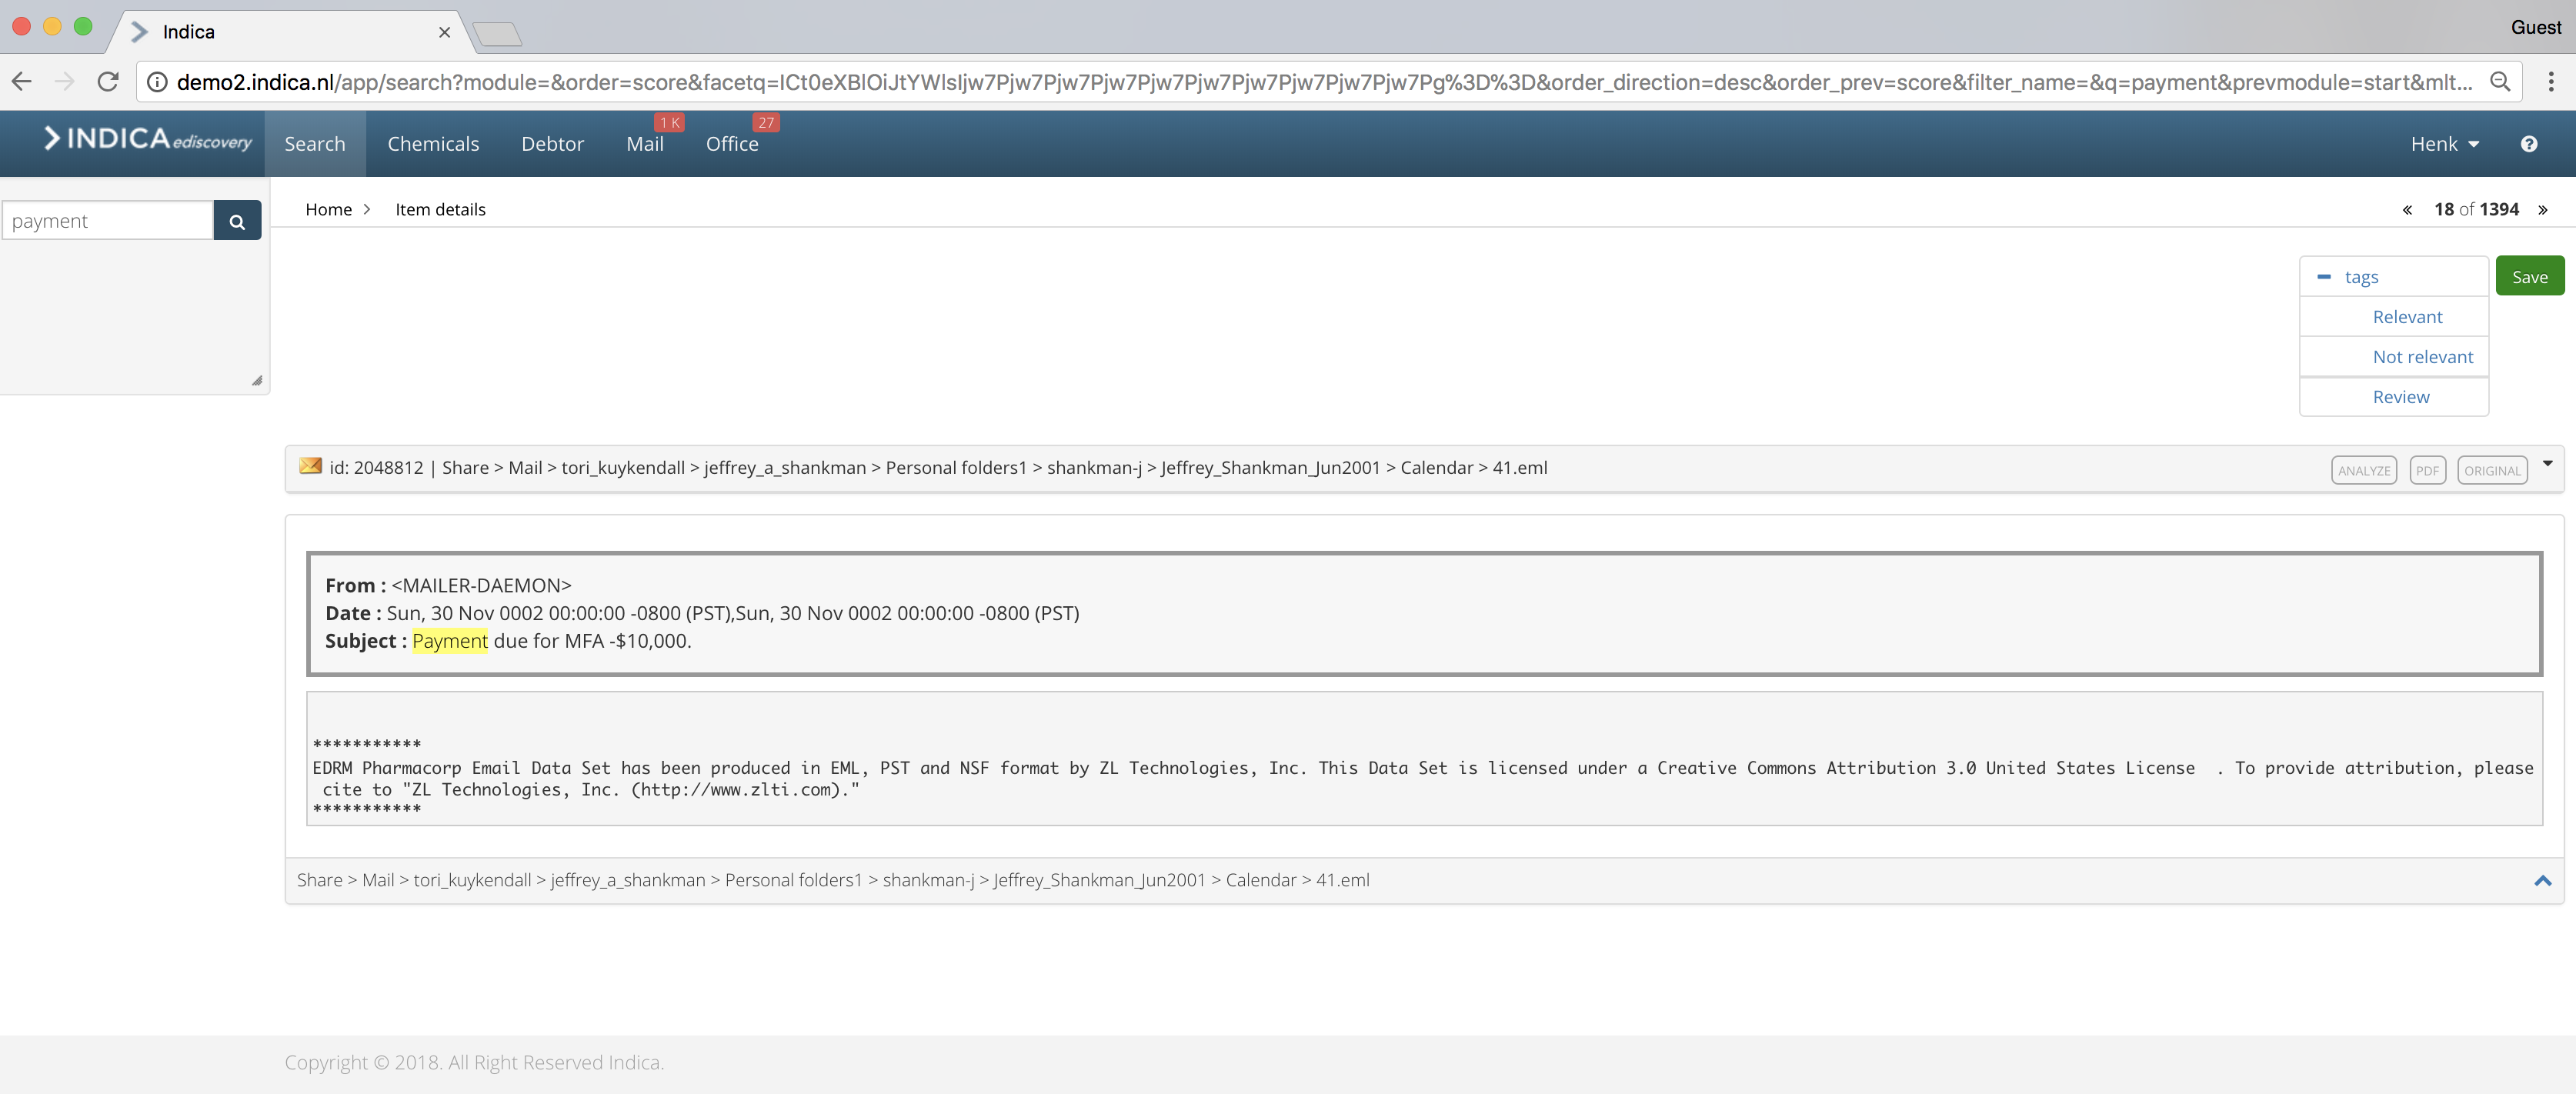This screenshot has height=1094, width=2576.
Task: Open the browser three-dot menu
Action: 2551,82
